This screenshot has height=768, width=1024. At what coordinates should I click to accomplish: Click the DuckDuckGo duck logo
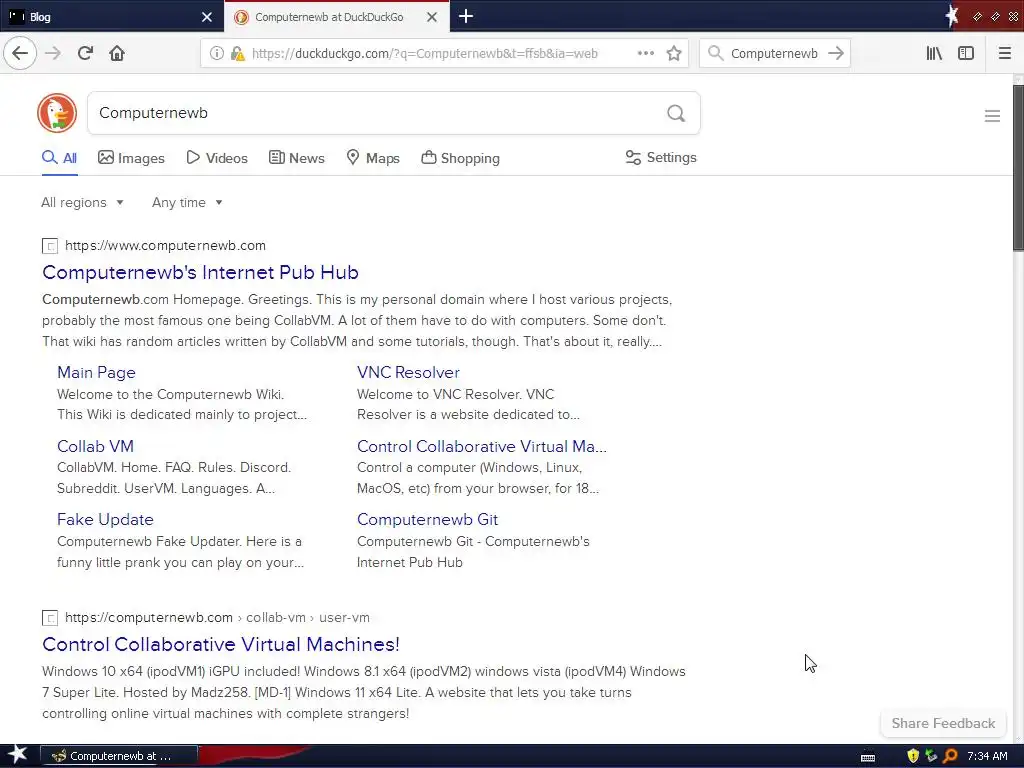57,113
